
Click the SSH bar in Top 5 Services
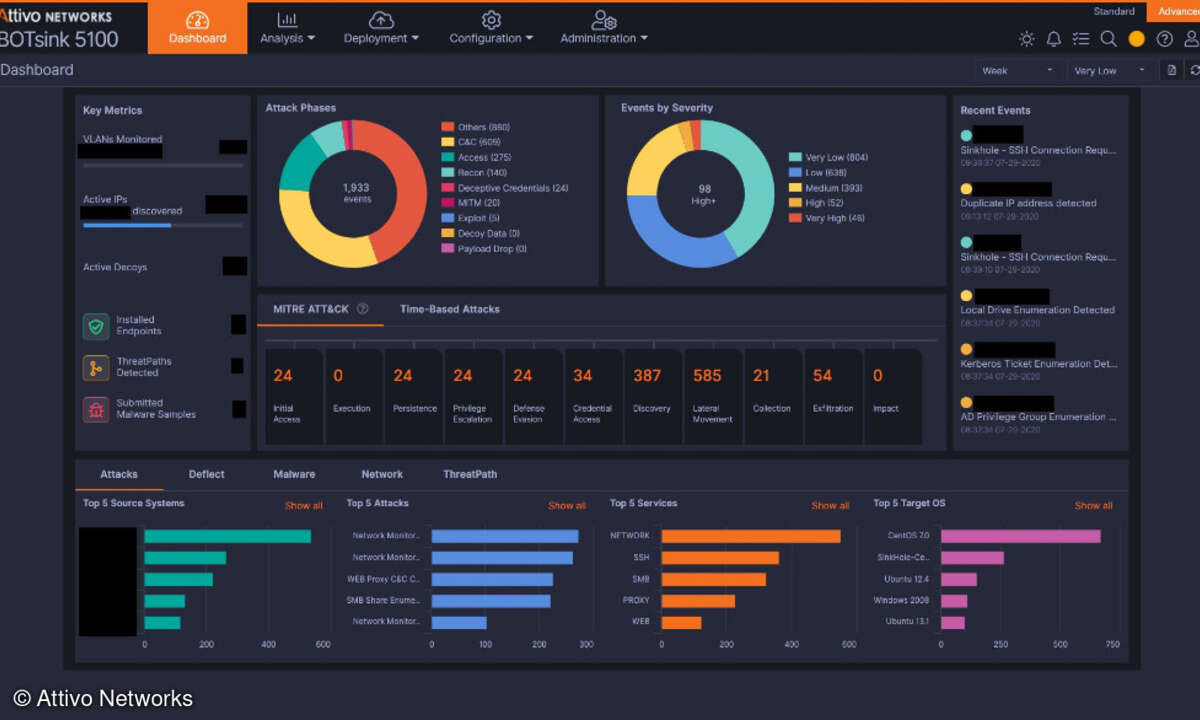pyautogui.click(x=720, y=557)
